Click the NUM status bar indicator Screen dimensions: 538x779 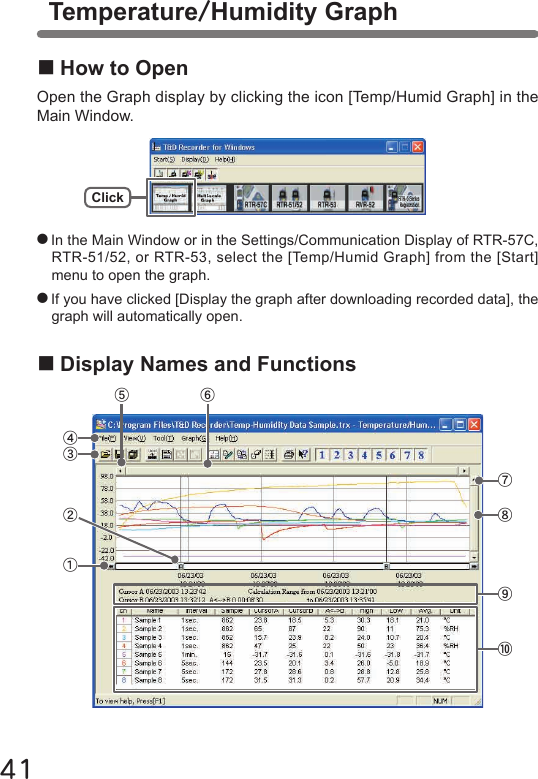pyautogui.click(x=440, y=701)
